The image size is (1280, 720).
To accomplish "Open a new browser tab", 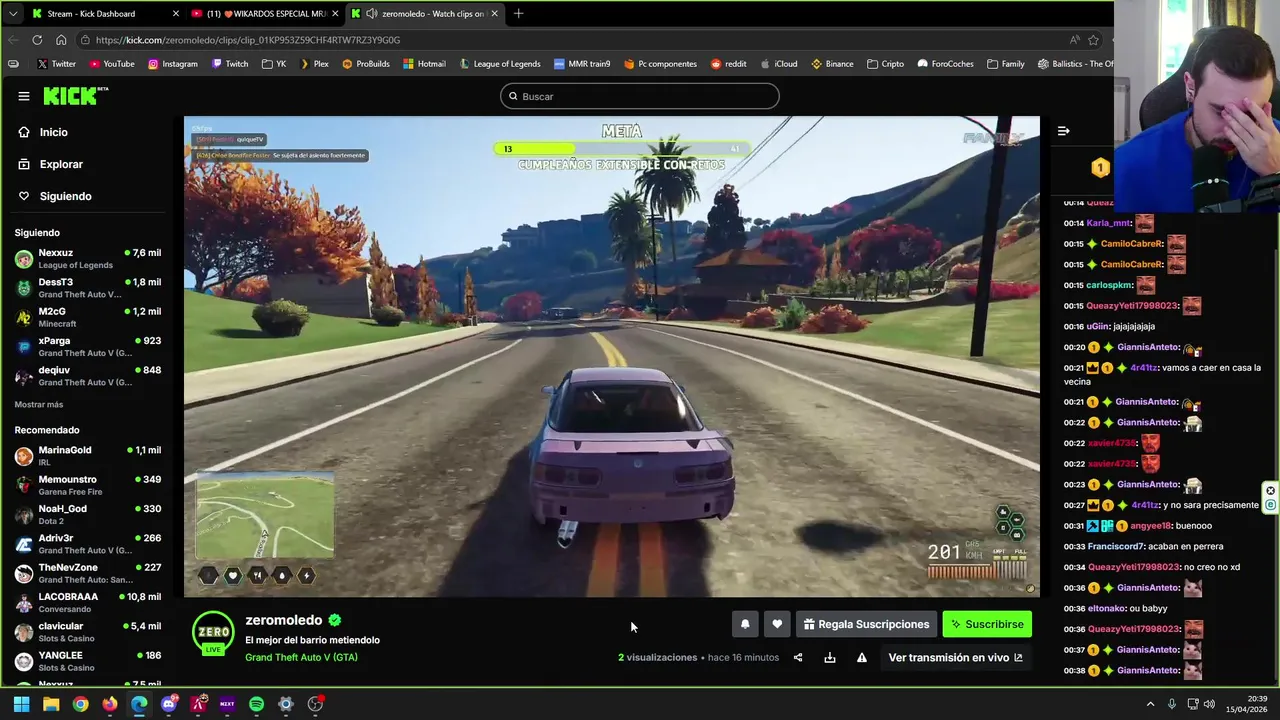I will tap(518, 14).
